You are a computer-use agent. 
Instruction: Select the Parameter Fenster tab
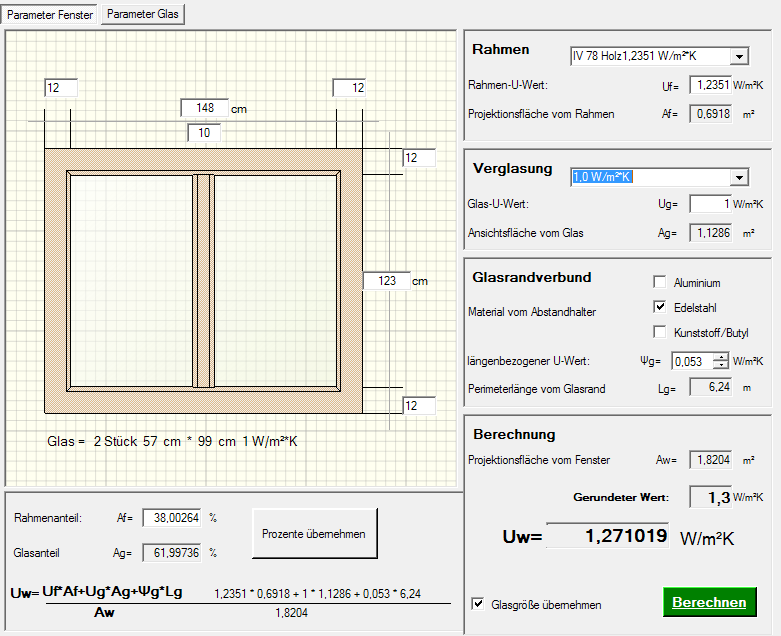tap(50, 14)
